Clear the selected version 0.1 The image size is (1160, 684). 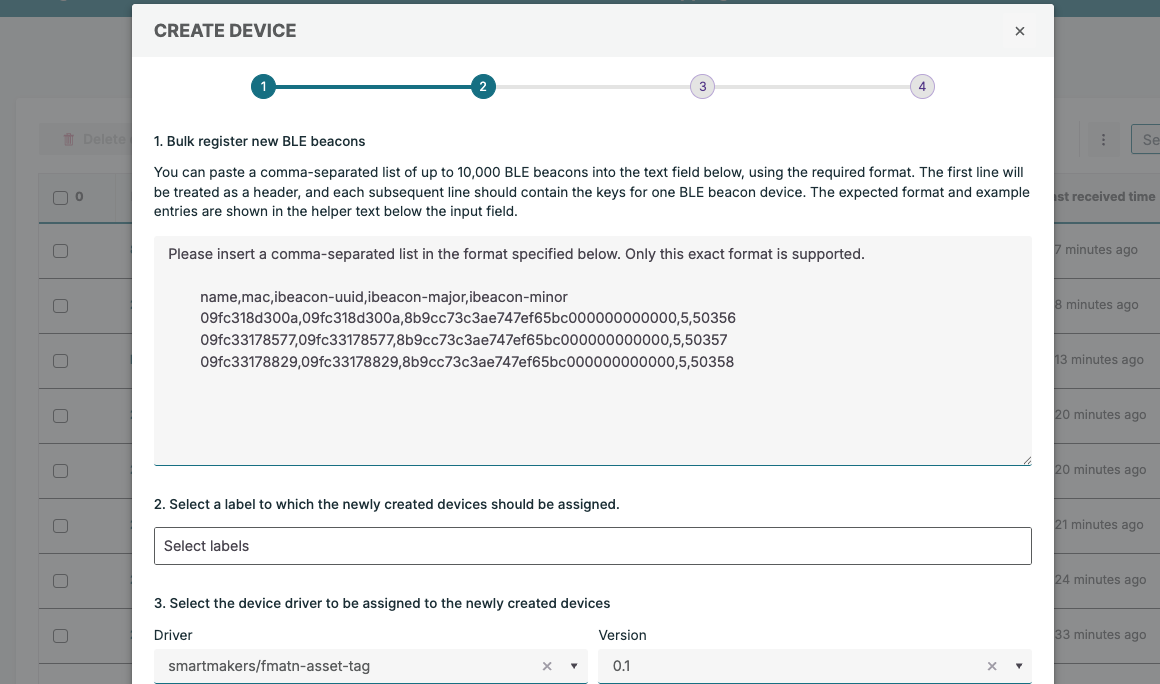click(991, 666)
